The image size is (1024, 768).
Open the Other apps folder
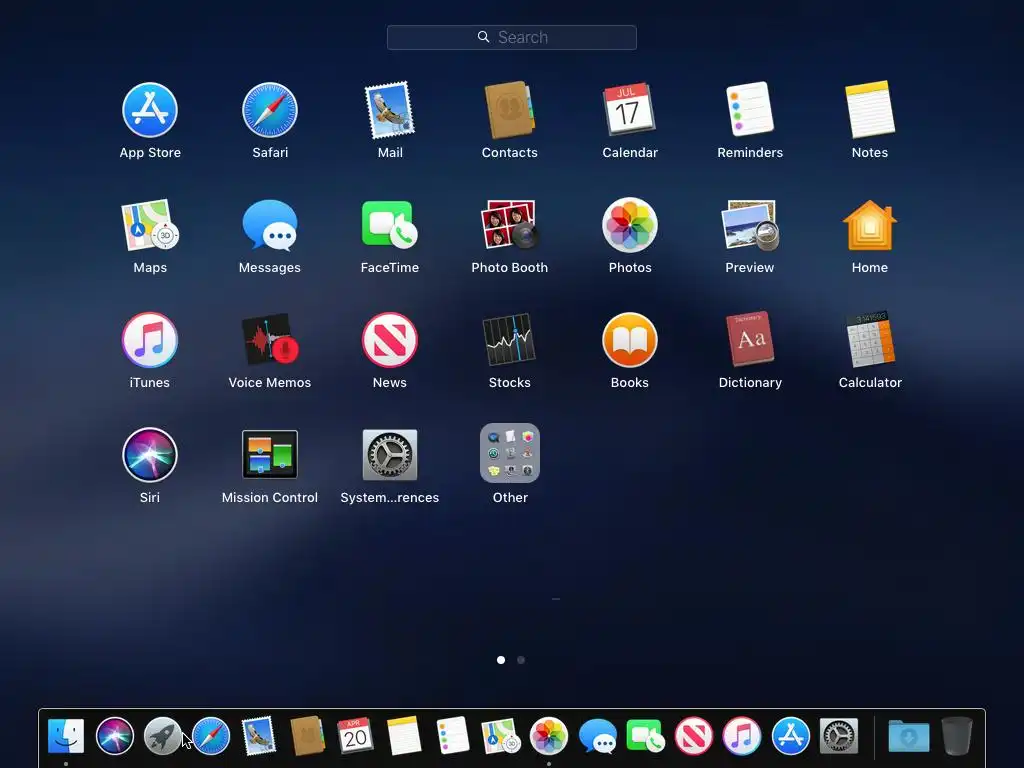coord(510,453)
